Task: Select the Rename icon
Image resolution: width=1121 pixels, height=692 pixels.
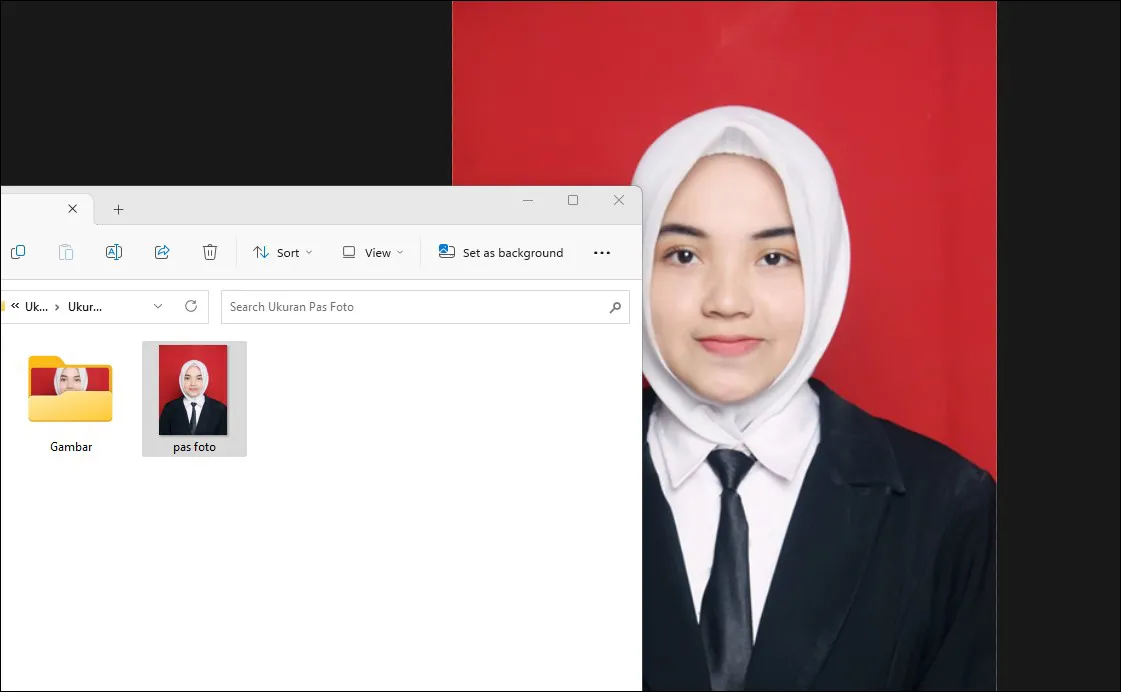Action: tap(113, 252)
